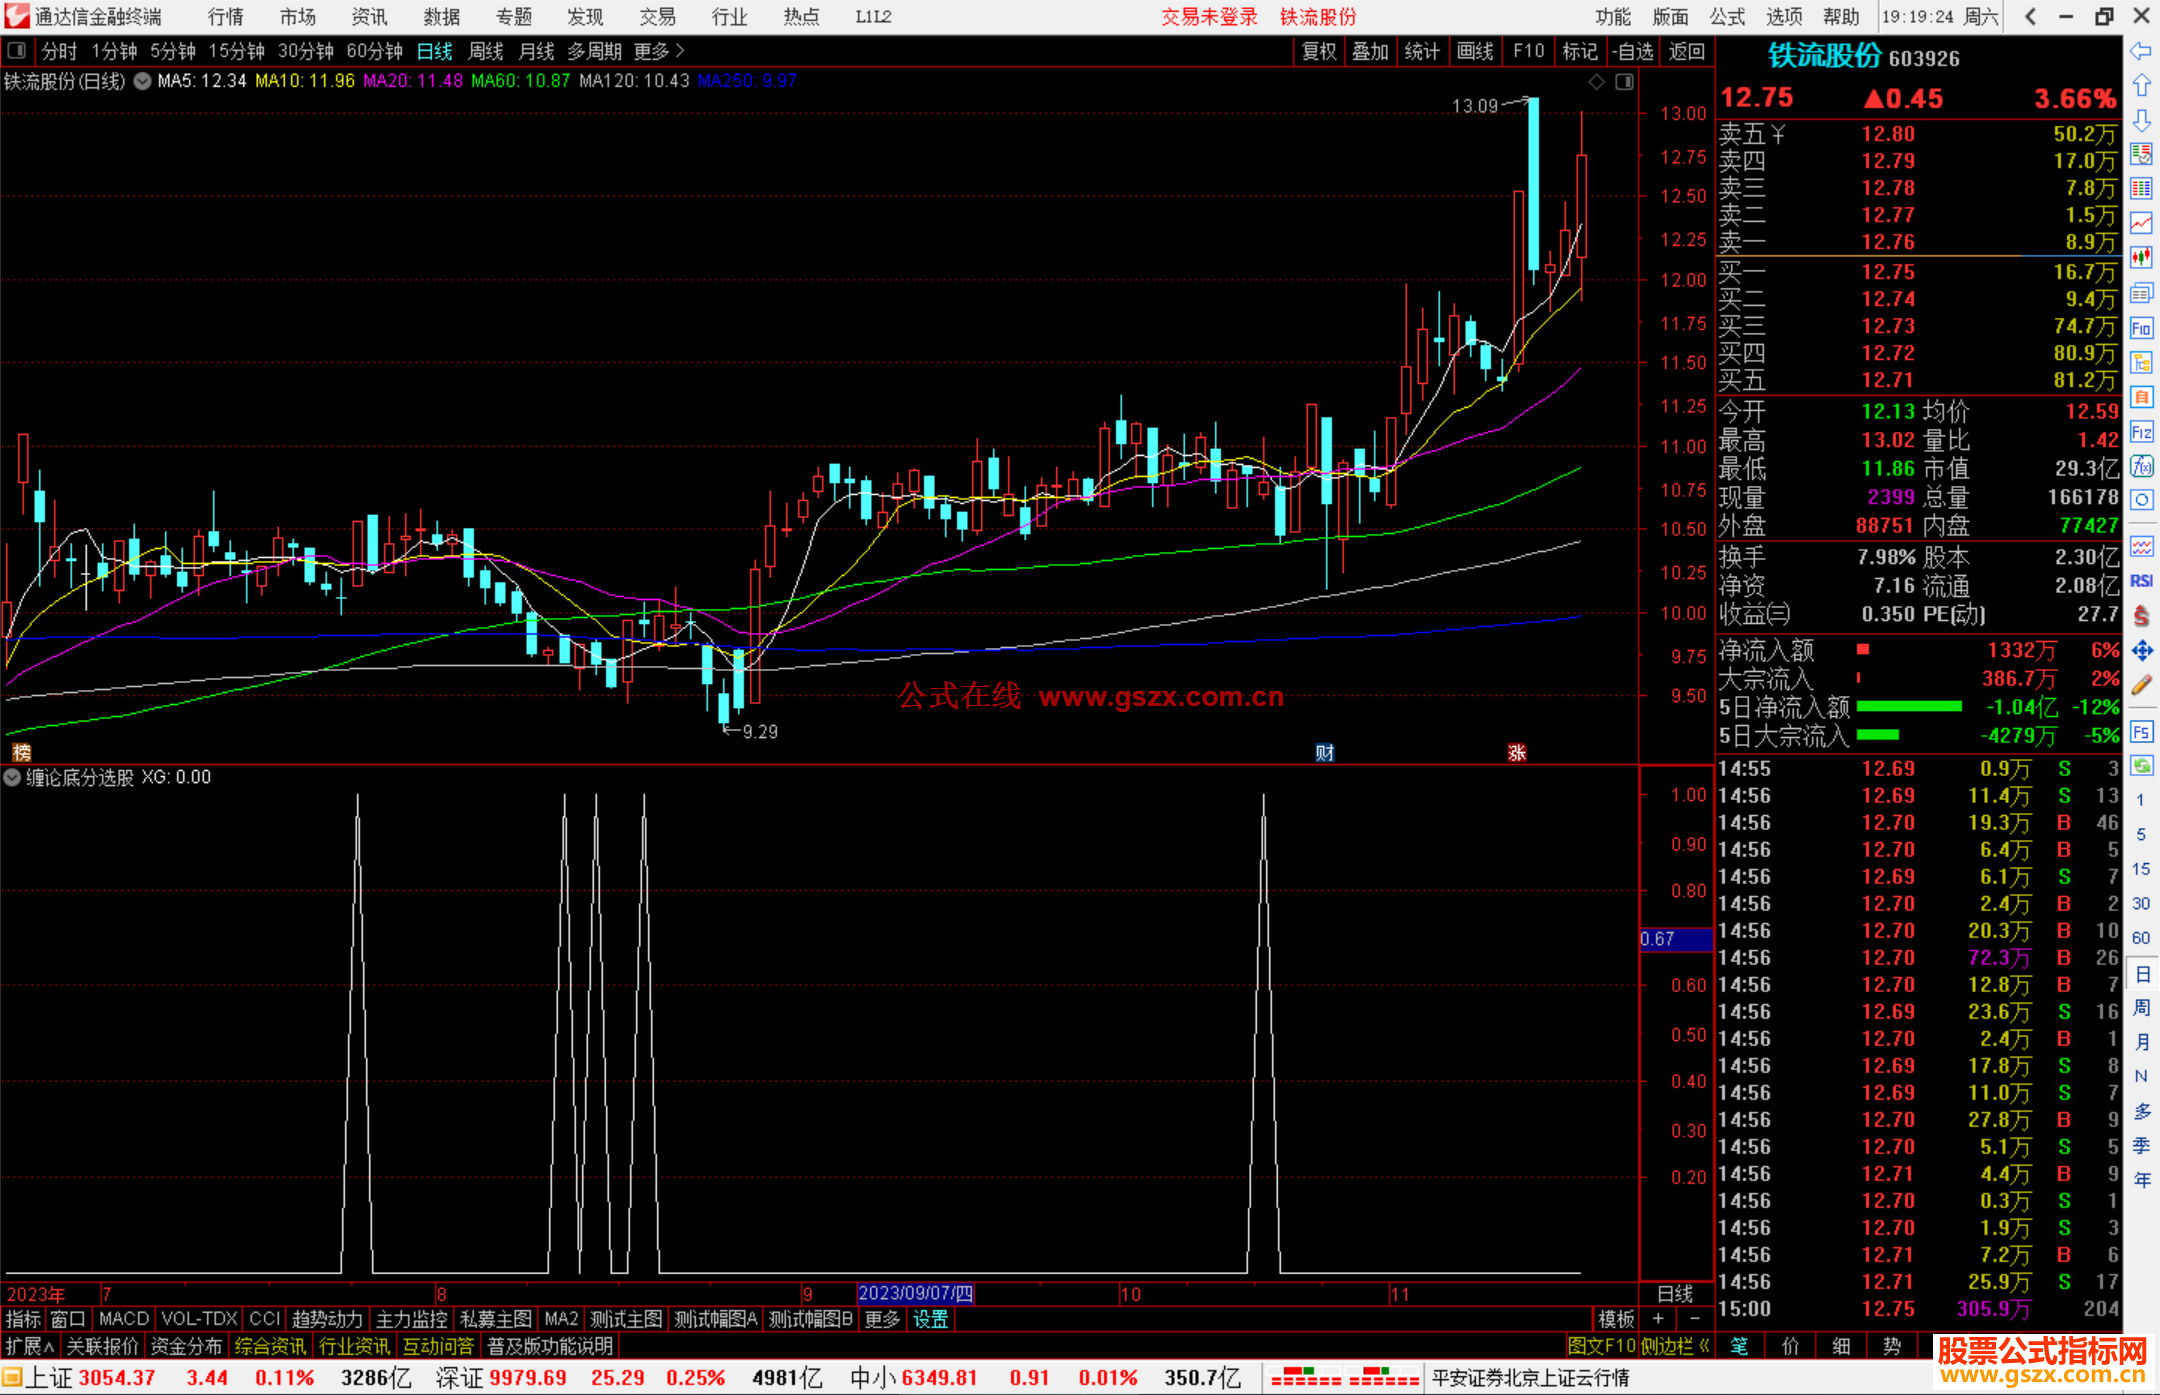Open the f(x) formula icon
Image resolution: width=2160 pixels, height=1395 pixels.
pyautogui.click(x=2141, y=466)
